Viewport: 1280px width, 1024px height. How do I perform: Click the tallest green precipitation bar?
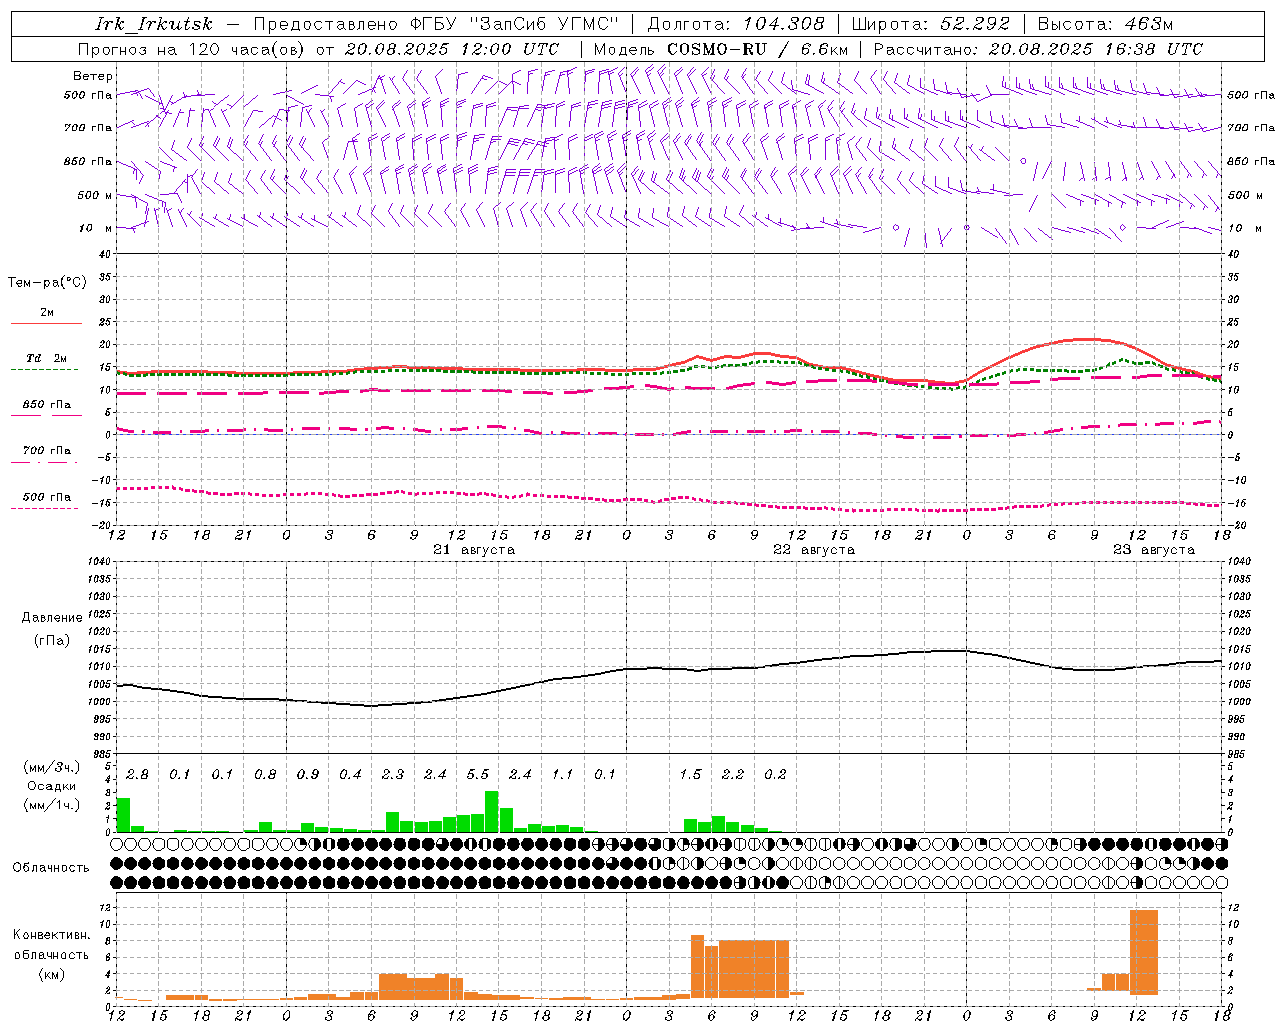click(491, 812)
